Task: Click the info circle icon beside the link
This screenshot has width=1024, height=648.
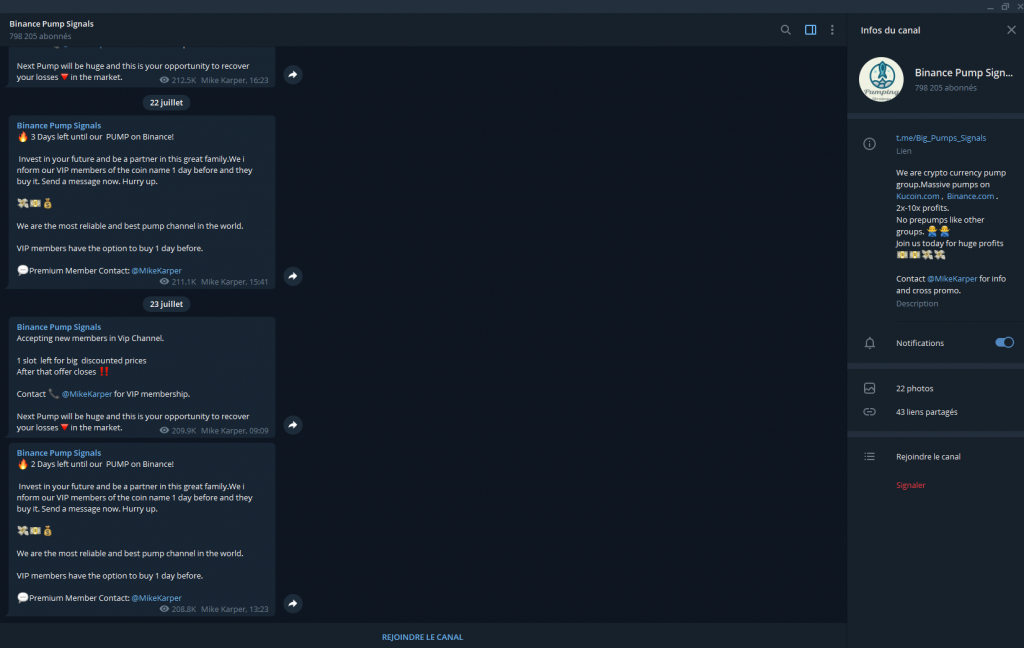Action: [870, 144]
